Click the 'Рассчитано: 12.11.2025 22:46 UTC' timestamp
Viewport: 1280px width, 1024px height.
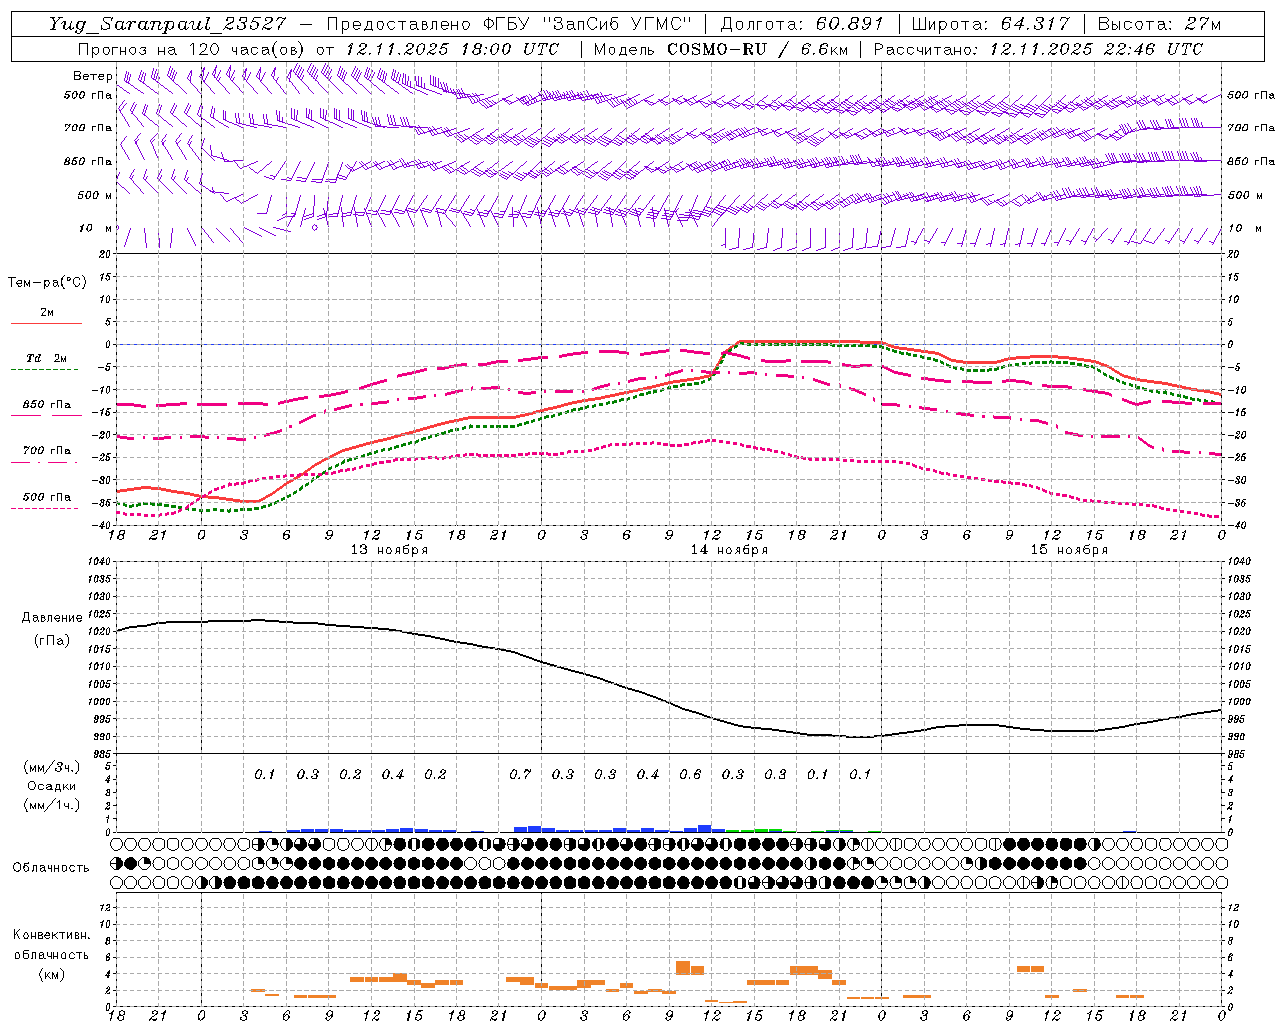(1038, 49)
